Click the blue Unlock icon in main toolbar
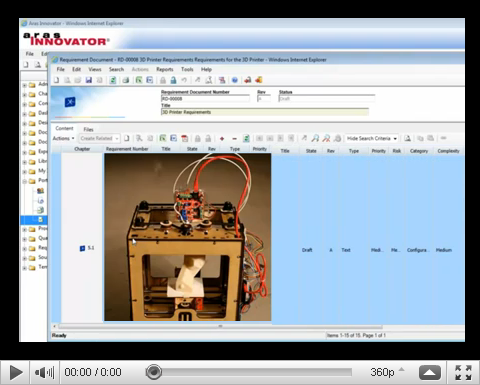The width and height of the screenshot is (480, 385). (x=173, y=80)
